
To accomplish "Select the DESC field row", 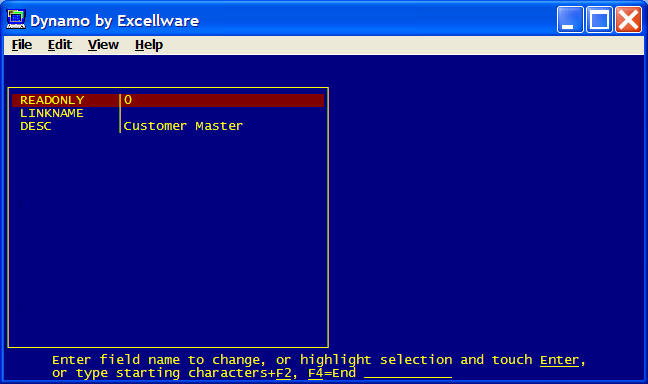I will pyautogui.click(x=168, y=126).
